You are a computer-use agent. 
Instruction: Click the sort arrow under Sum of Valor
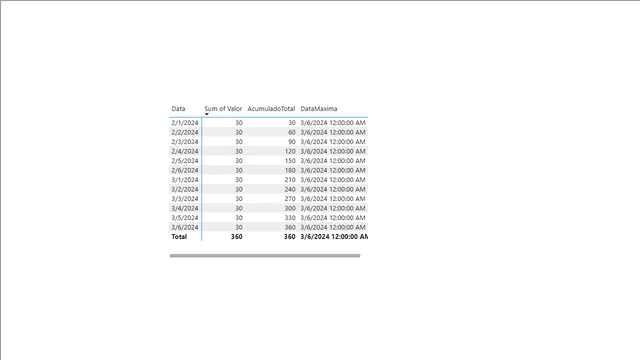pos(207,114)
